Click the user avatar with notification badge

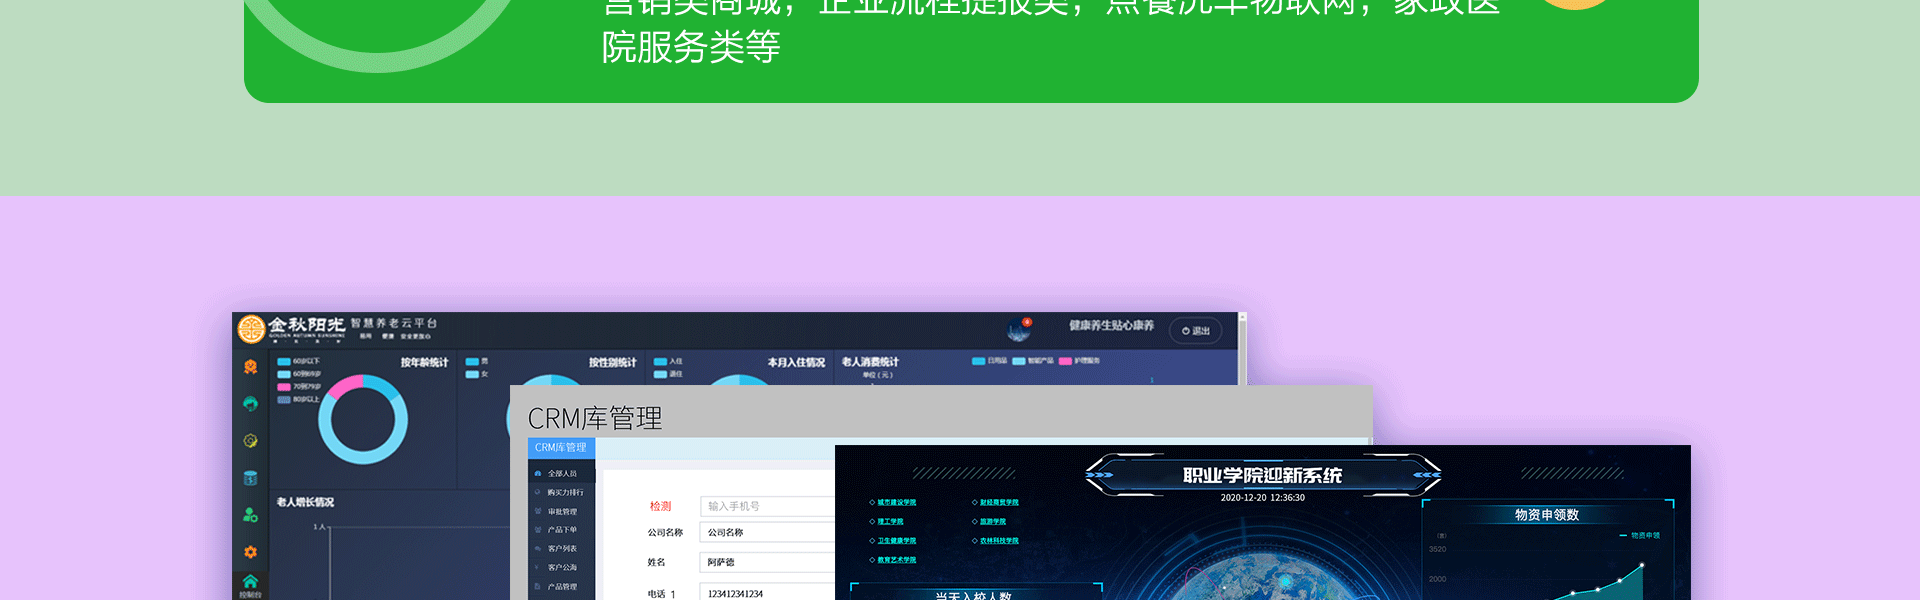coord(1019,329)
